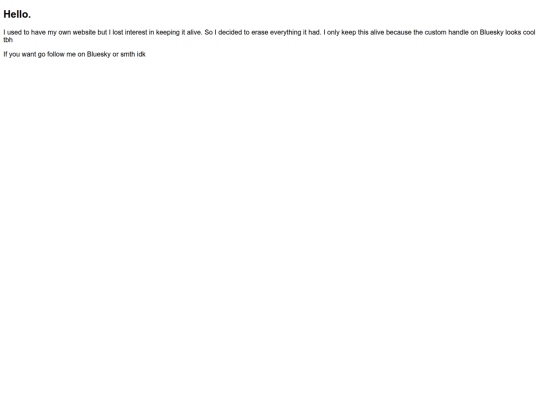The width and height of the screenshot is (540, 405).
Task: Click the phrase "lost interest"
Action: [x=129, y=32]
